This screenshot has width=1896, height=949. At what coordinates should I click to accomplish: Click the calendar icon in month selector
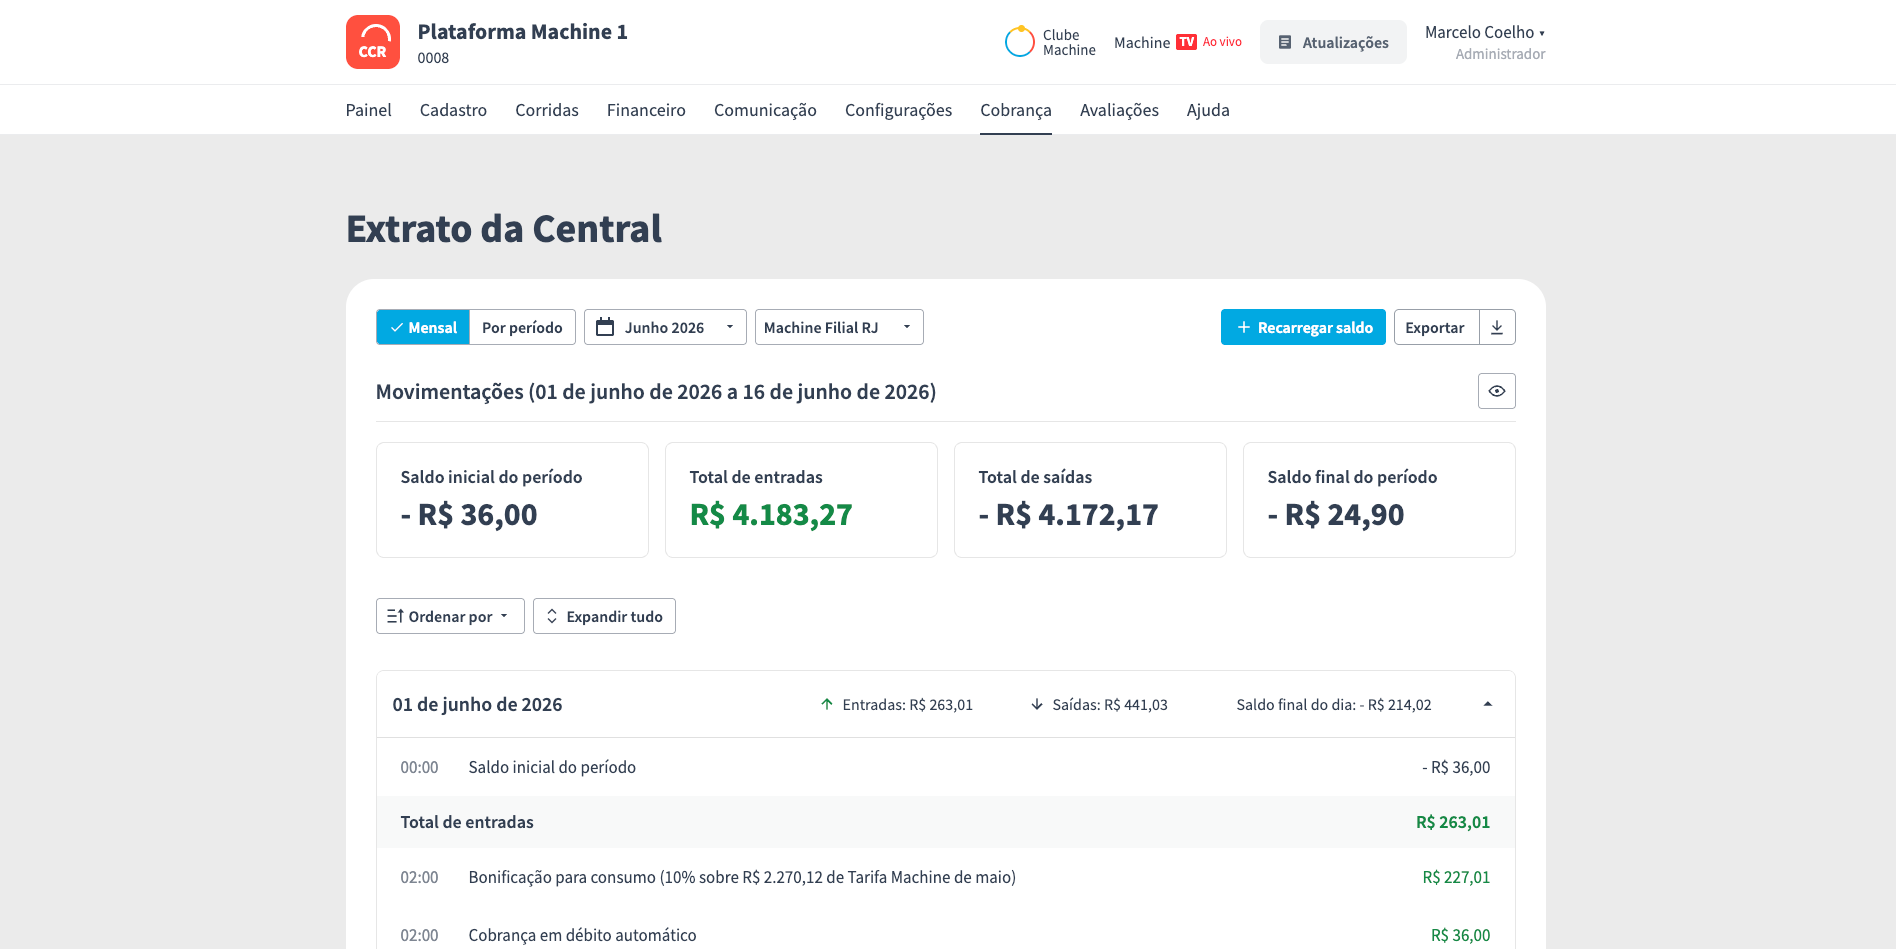coord(605,327)
